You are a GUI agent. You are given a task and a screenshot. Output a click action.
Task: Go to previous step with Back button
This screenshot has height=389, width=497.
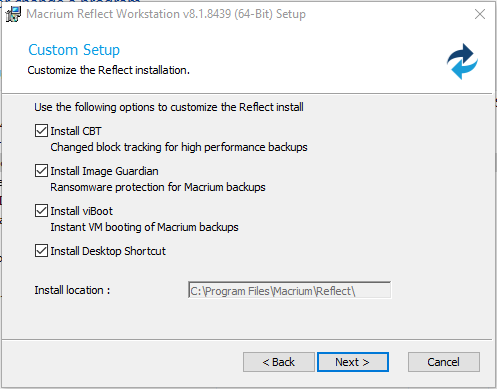pos(279,362)
